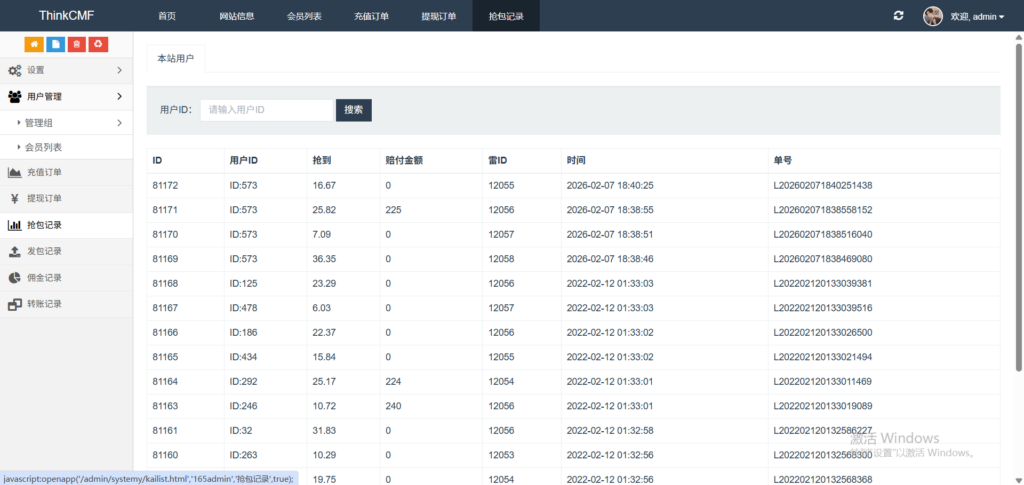Select 会员列表 in the sidebar tree

coord(43,147)
